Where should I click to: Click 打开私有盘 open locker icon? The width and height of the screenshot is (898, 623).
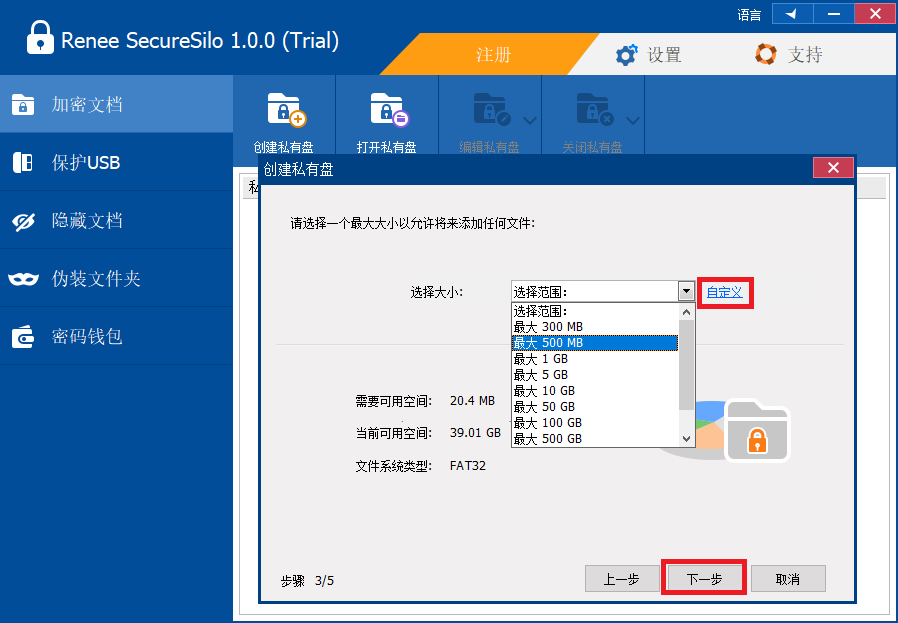(389, 109)
